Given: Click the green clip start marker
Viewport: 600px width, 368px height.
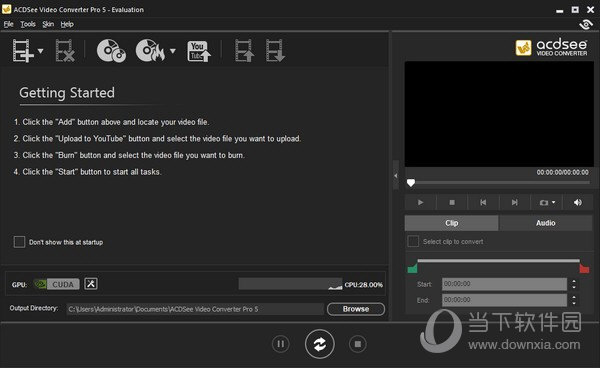Looking at the screenshot, I should (412, 269).
